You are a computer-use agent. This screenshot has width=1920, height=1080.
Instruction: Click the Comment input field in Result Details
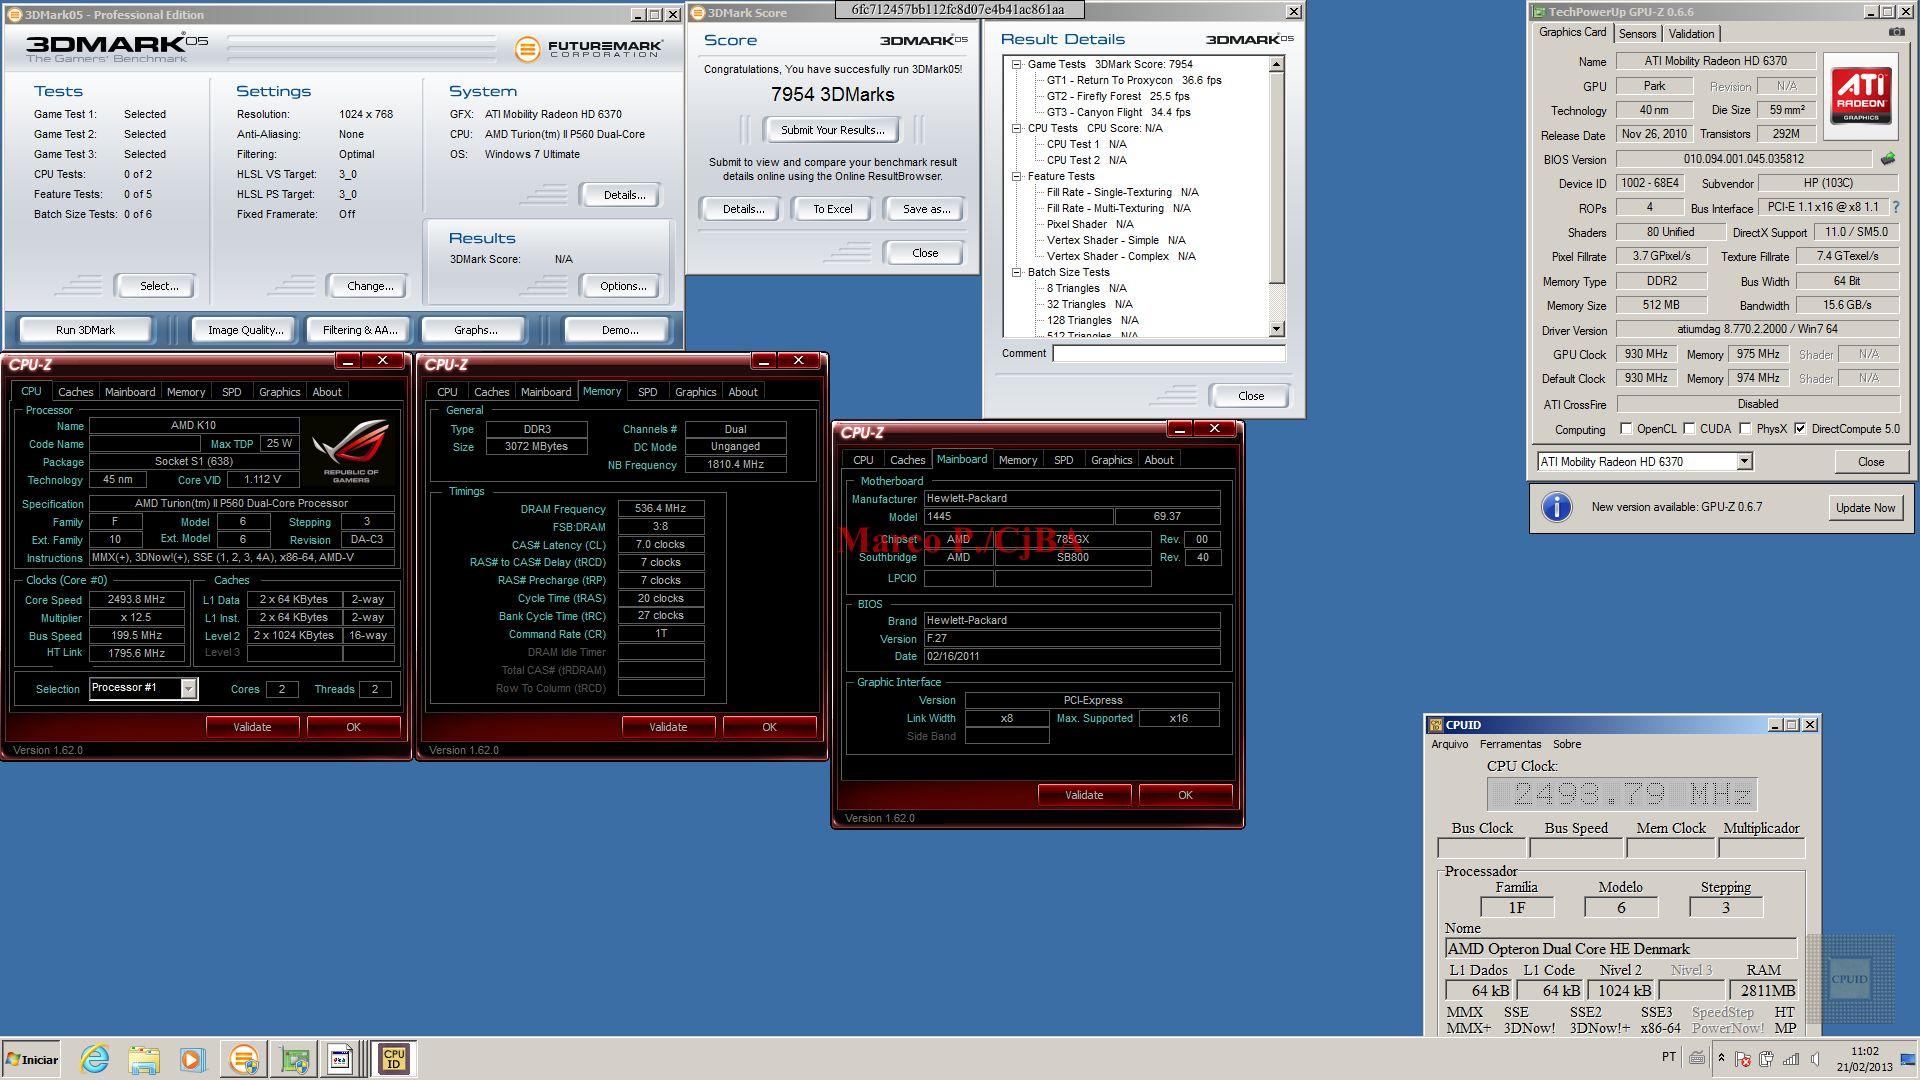(1168, 353)
